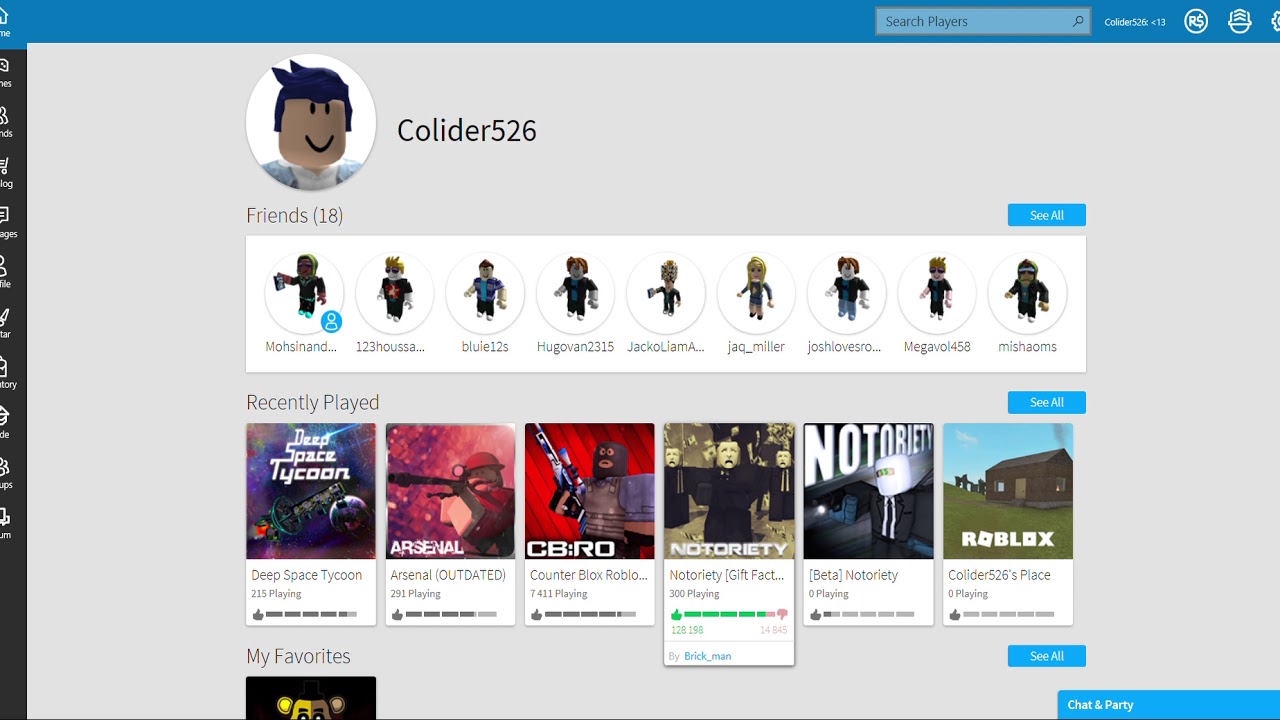
Task: Click the 128 198 upvote count
Action: [687, 630]
